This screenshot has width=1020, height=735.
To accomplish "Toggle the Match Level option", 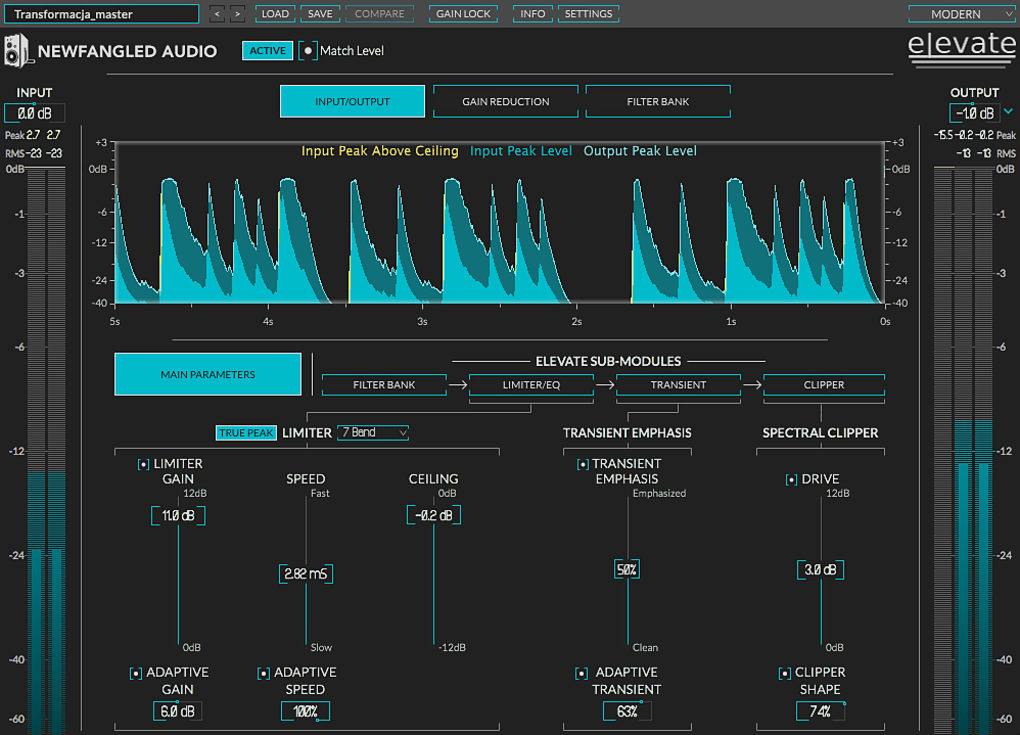I will click(308, 51).
